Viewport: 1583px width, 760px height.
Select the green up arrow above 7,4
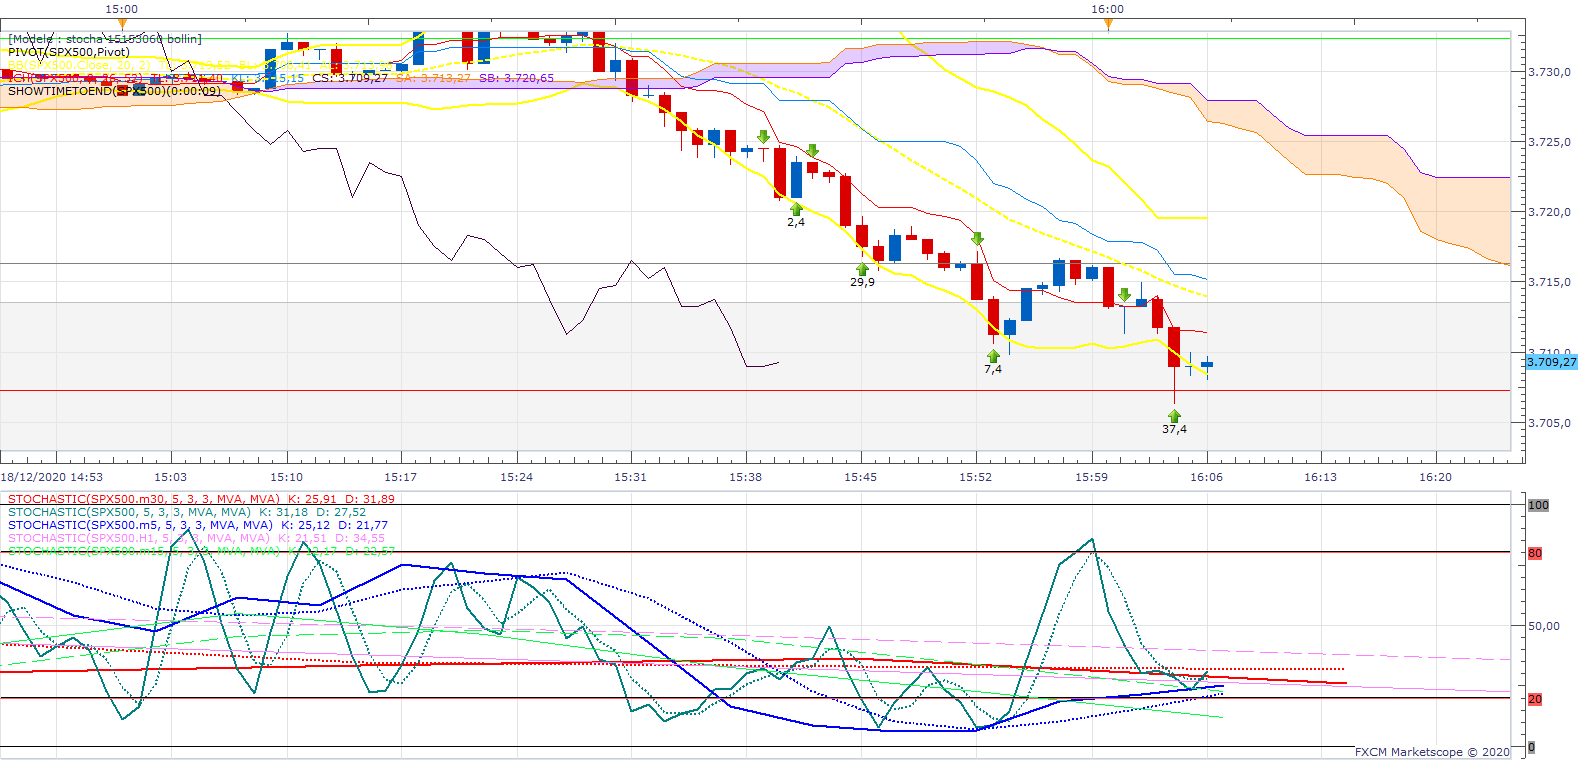tap(993, 355)
